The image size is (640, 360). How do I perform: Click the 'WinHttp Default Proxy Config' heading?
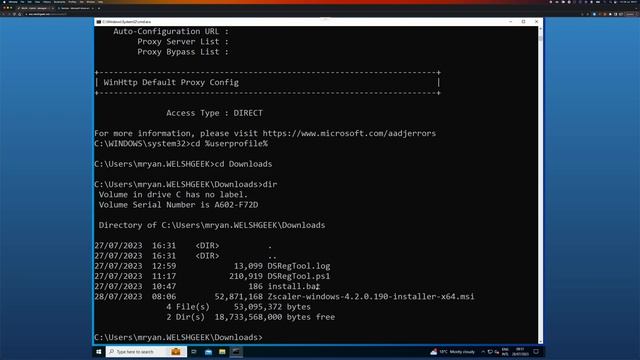pos(171,82)
